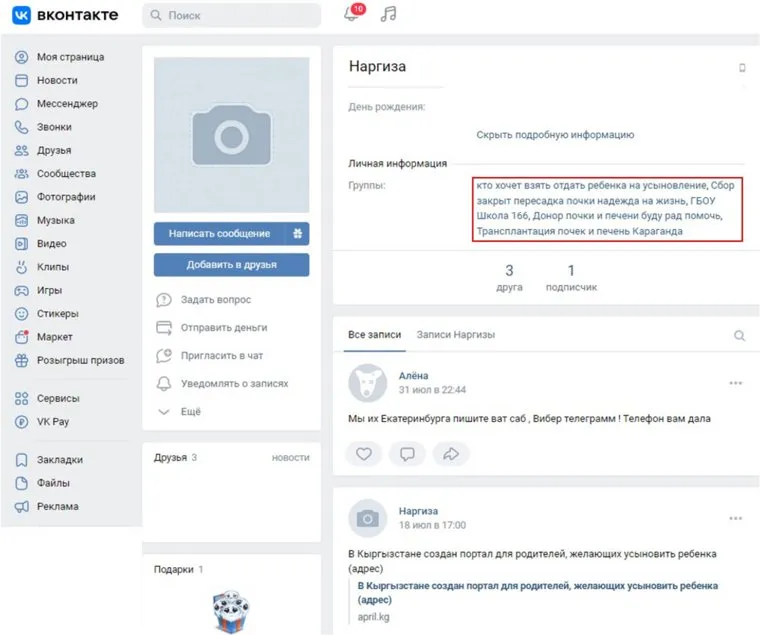Viewport: 760px width, 635px height.
Task: Open three-dot menu on Наргиза's post
Action: coord(736,518)
